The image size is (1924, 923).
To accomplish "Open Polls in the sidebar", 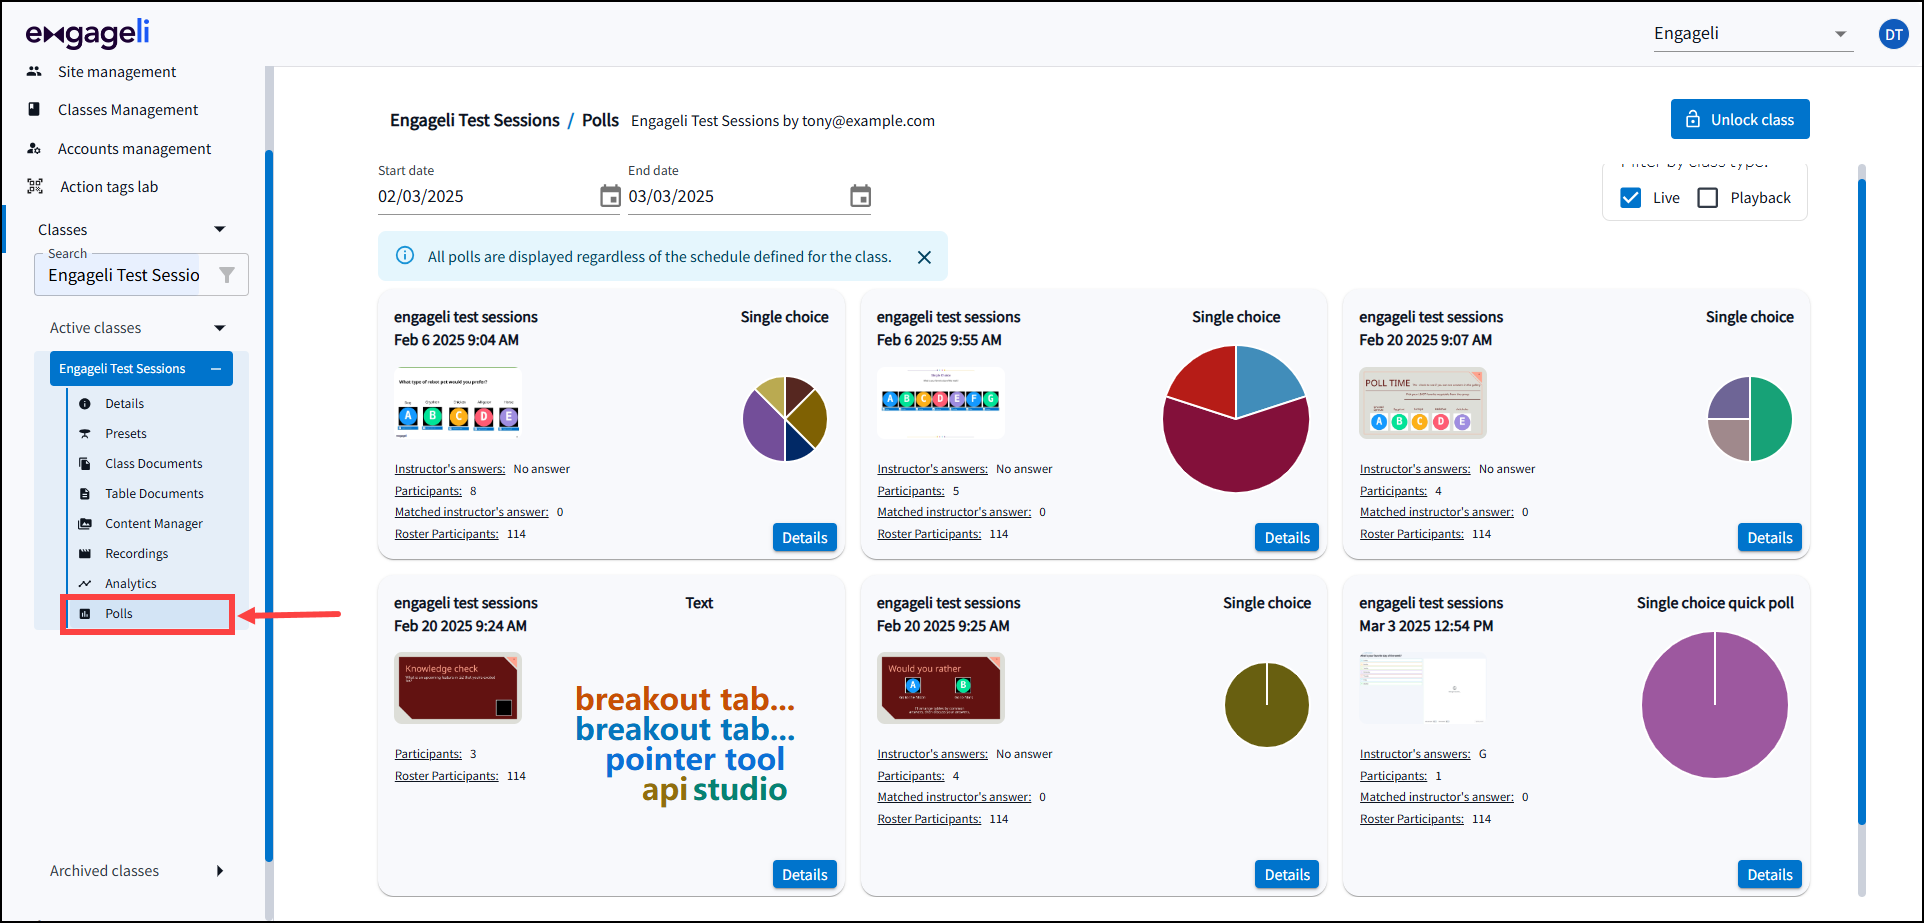I will click(148, 614).
